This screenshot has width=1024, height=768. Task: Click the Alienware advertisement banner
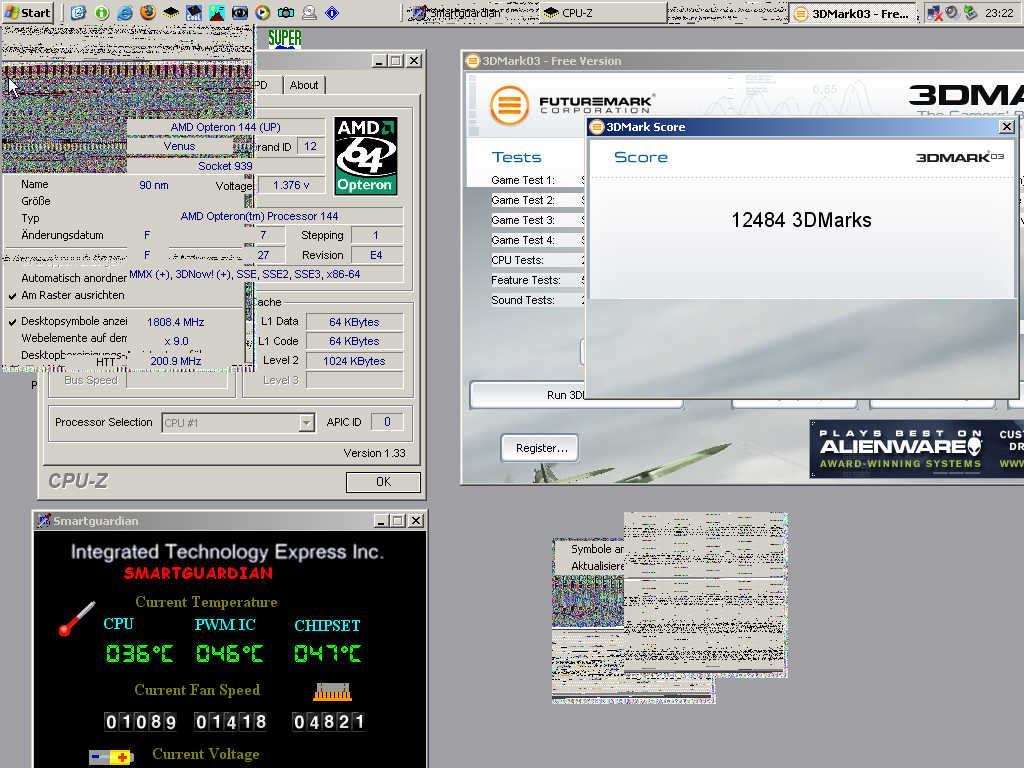(916, 449)
